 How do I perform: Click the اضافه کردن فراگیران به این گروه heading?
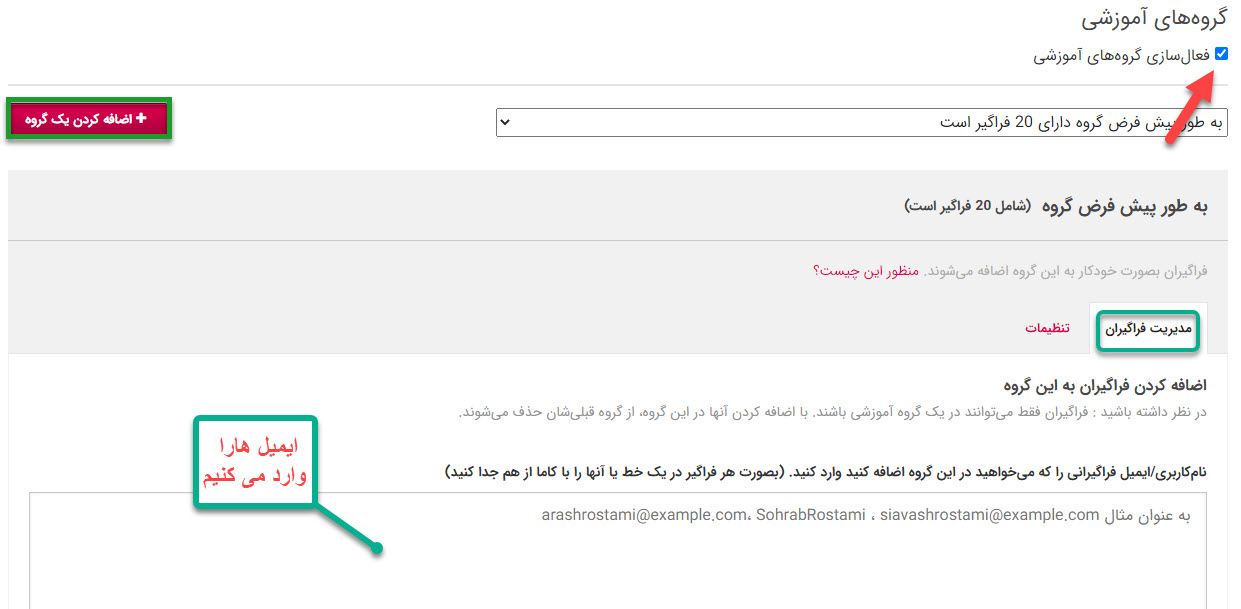coord(1105,385)
